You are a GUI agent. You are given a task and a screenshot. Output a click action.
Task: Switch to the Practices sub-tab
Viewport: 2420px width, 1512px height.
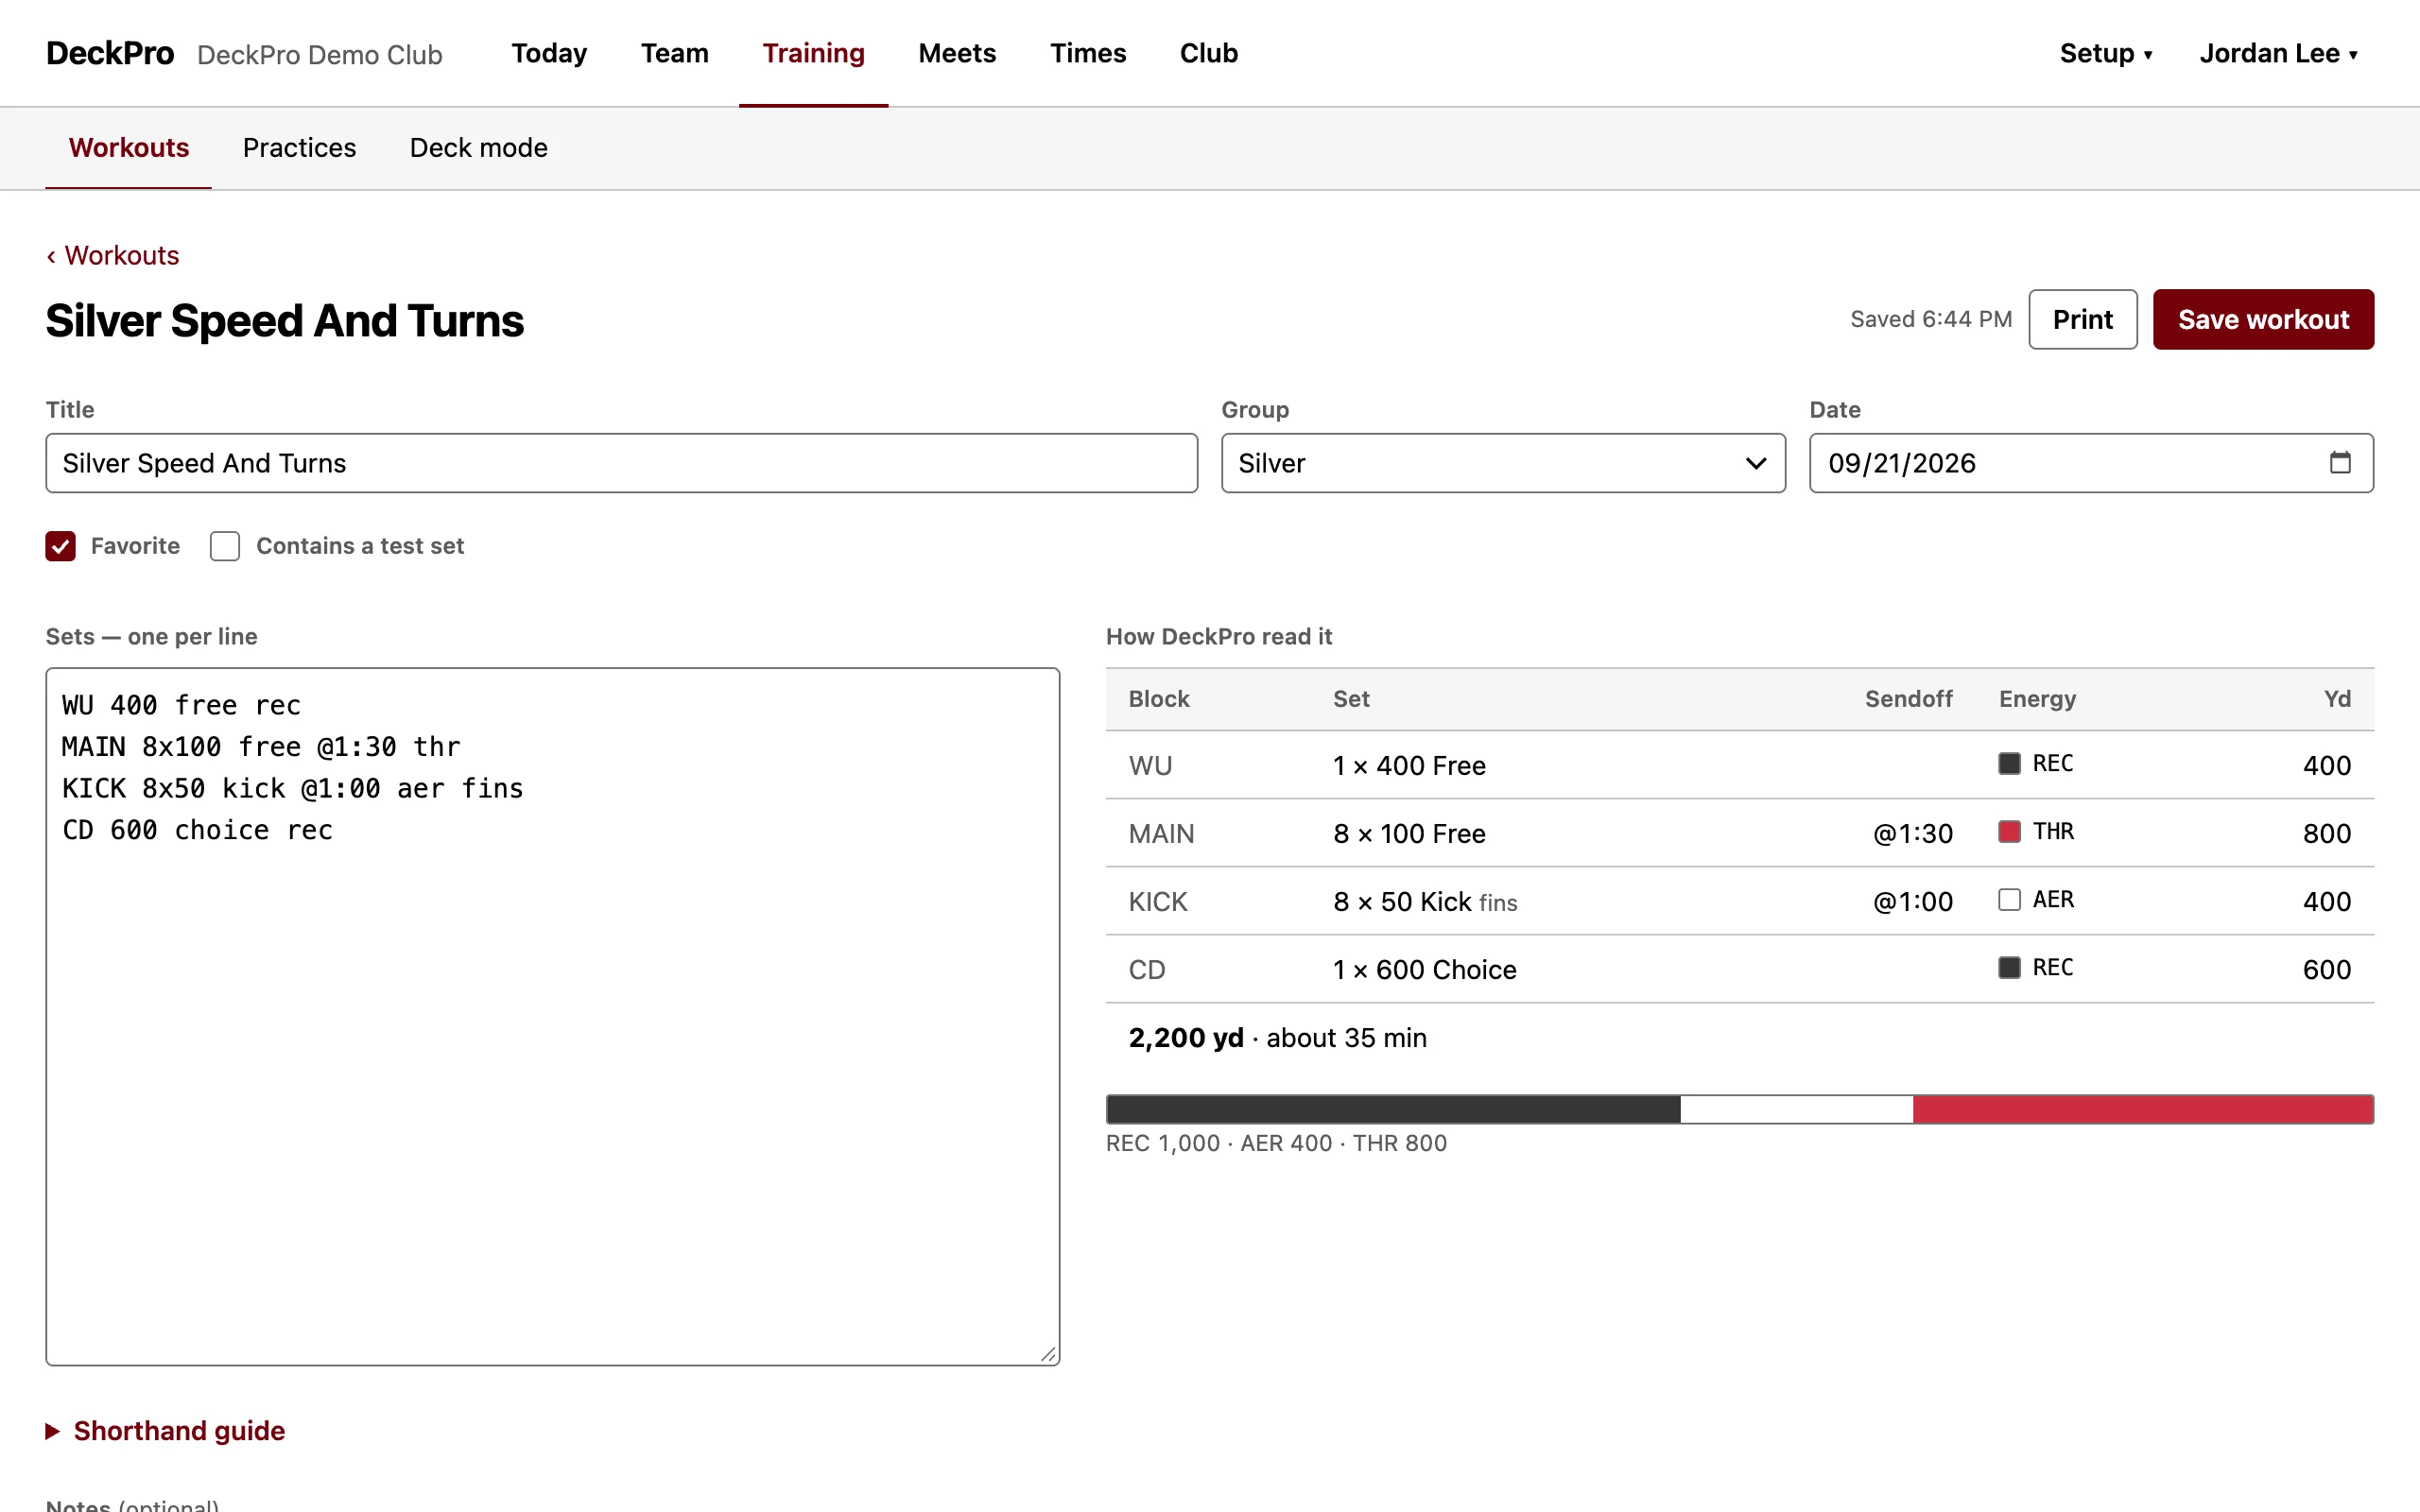(299, 148)
